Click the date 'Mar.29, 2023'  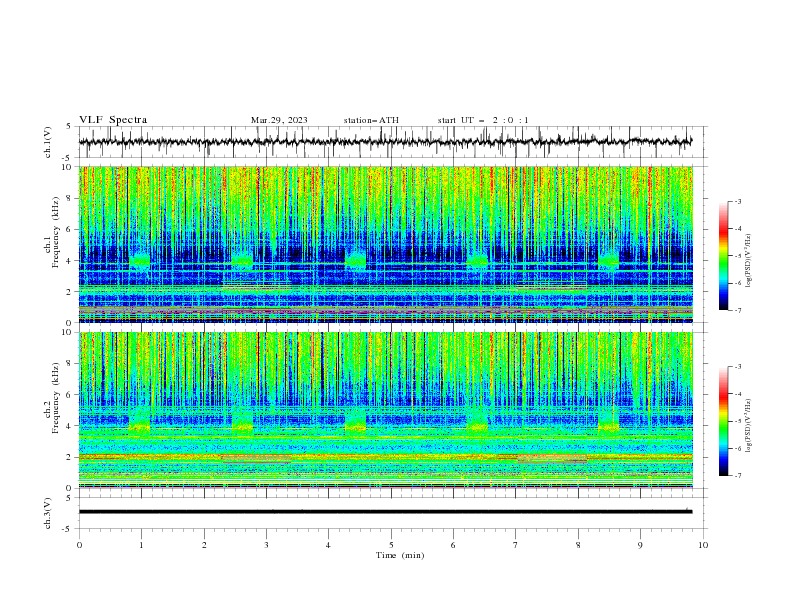click(279, 120)
